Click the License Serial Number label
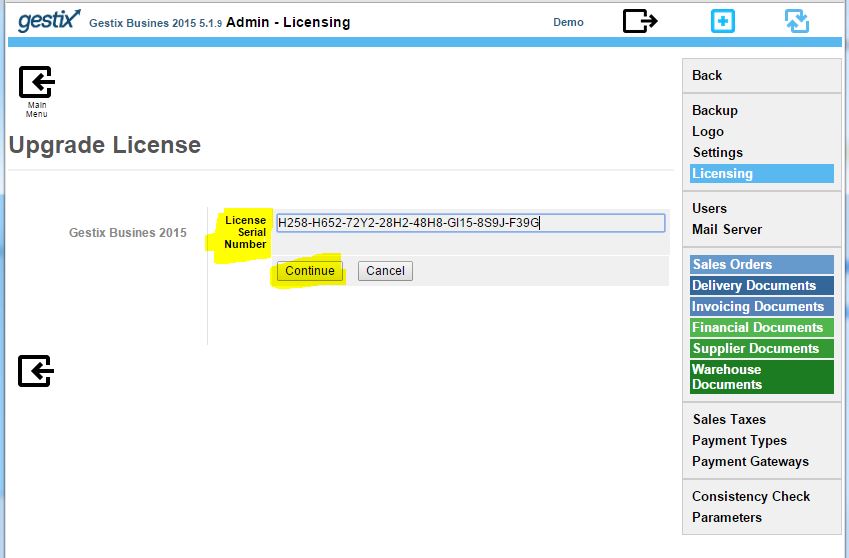Screen dimensions: 849x558 245,232
